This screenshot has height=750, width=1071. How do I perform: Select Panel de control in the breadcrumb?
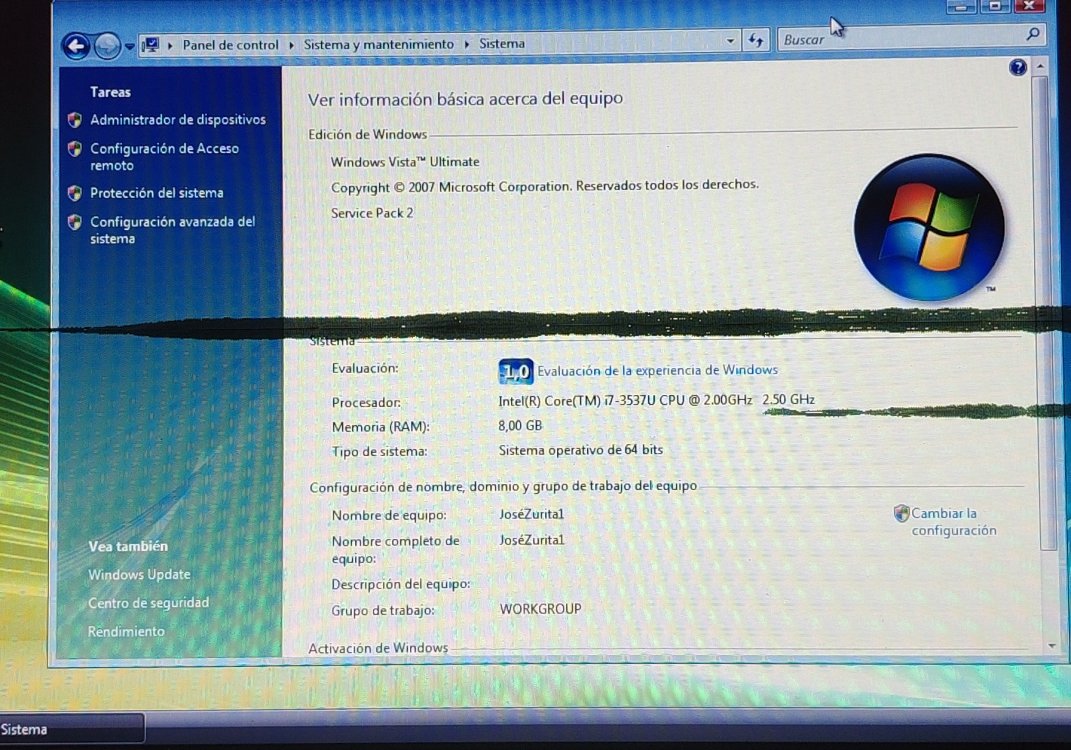pyautogui.click(x=230, y=45)
